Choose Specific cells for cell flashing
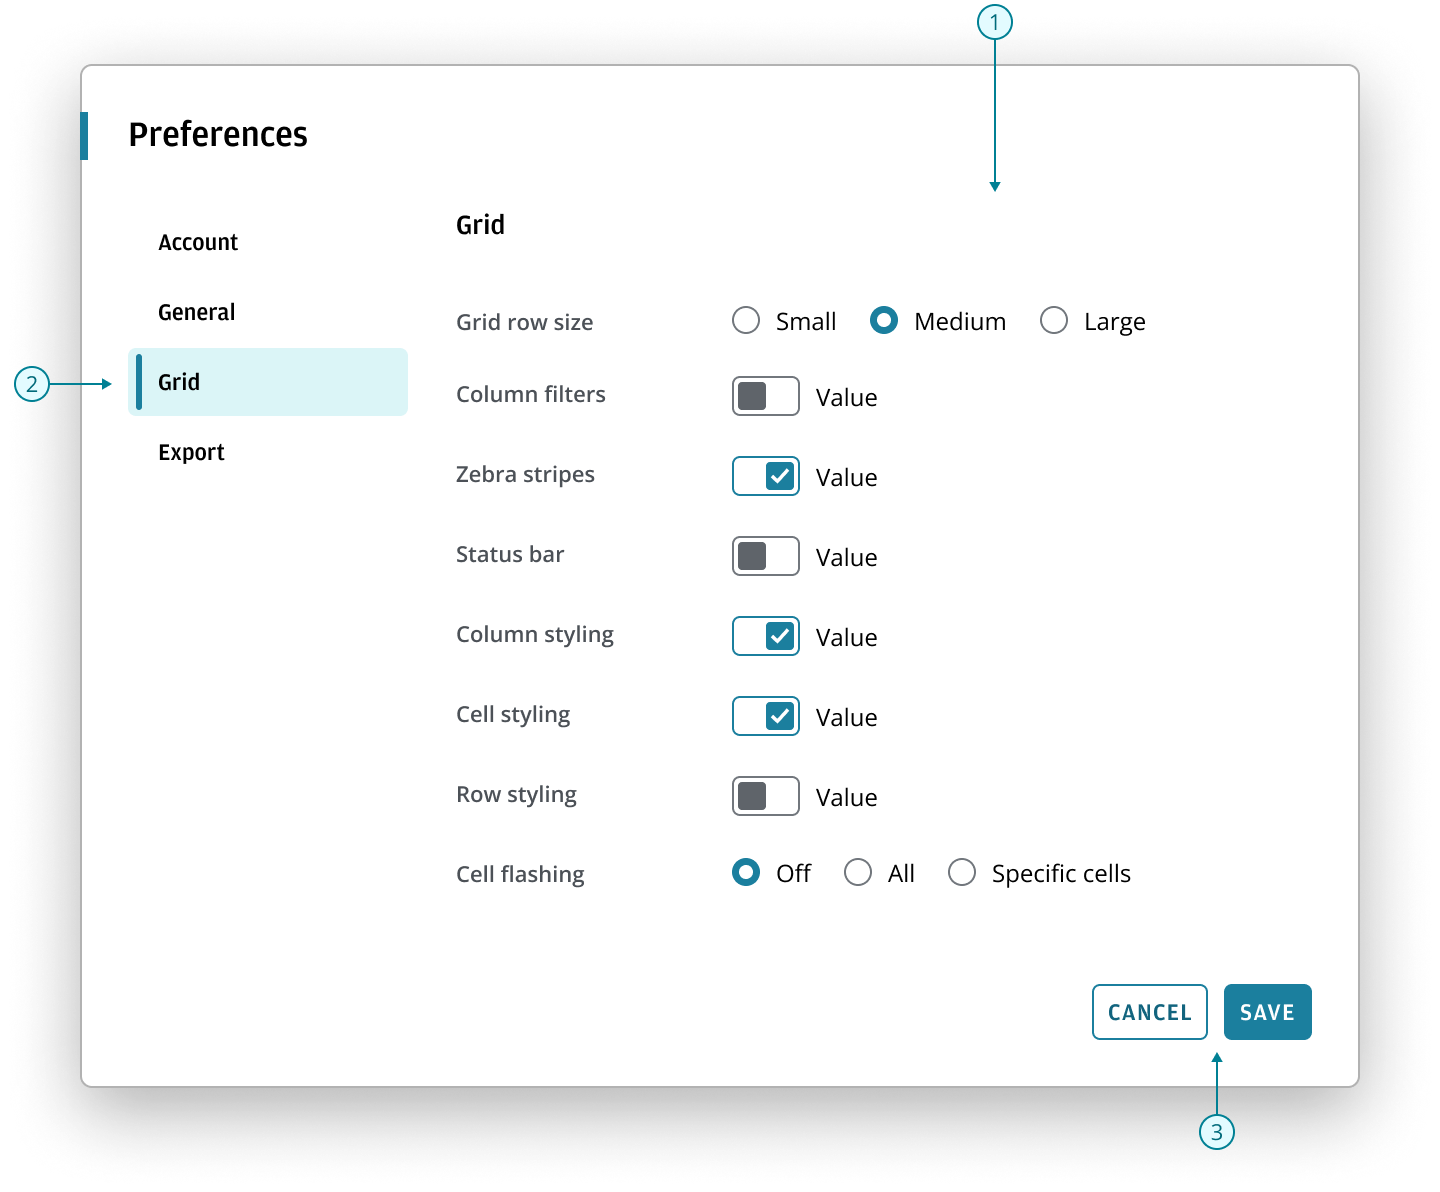The width and height of the screenshot is (1440, 1192). click(962, 872)
